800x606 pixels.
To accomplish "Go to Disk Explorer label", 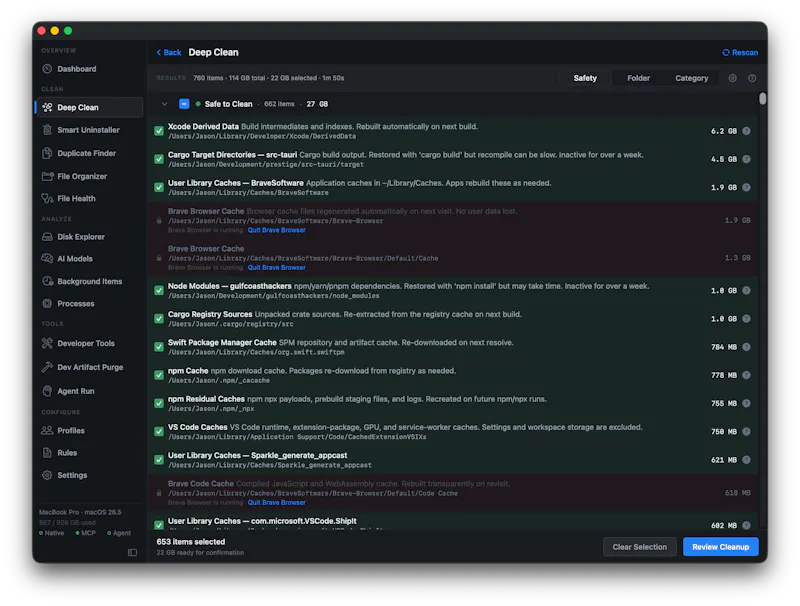I will point(81,237).
